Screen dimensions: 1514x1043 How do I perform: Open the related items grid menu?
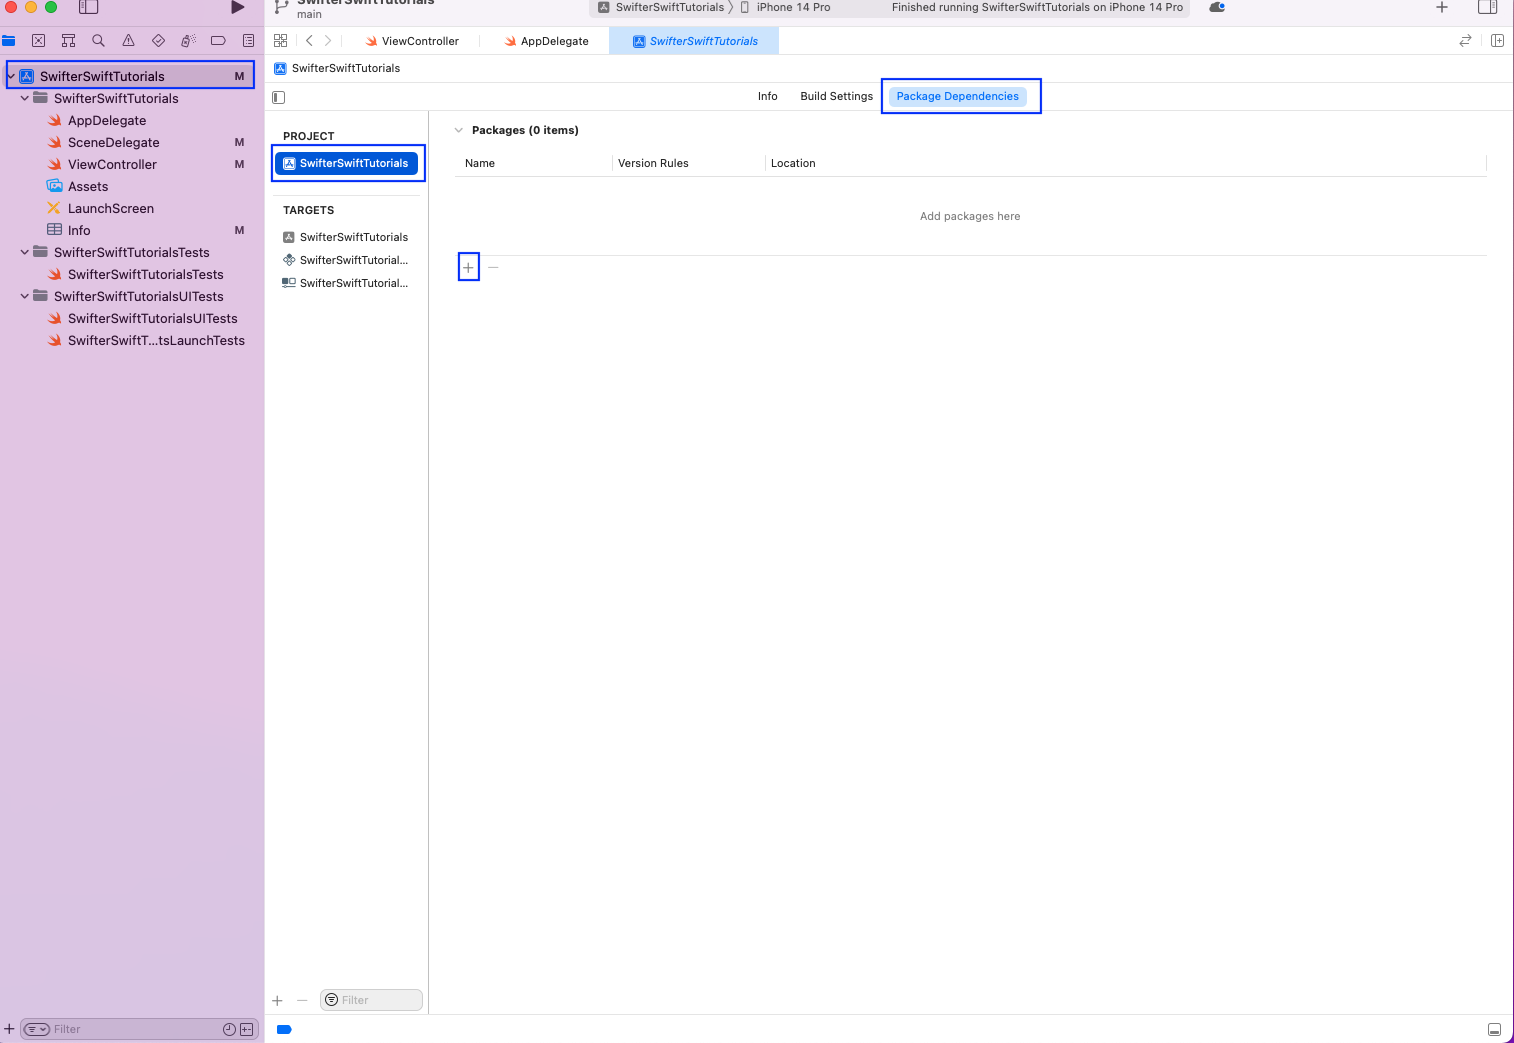[x=280, y=41]
